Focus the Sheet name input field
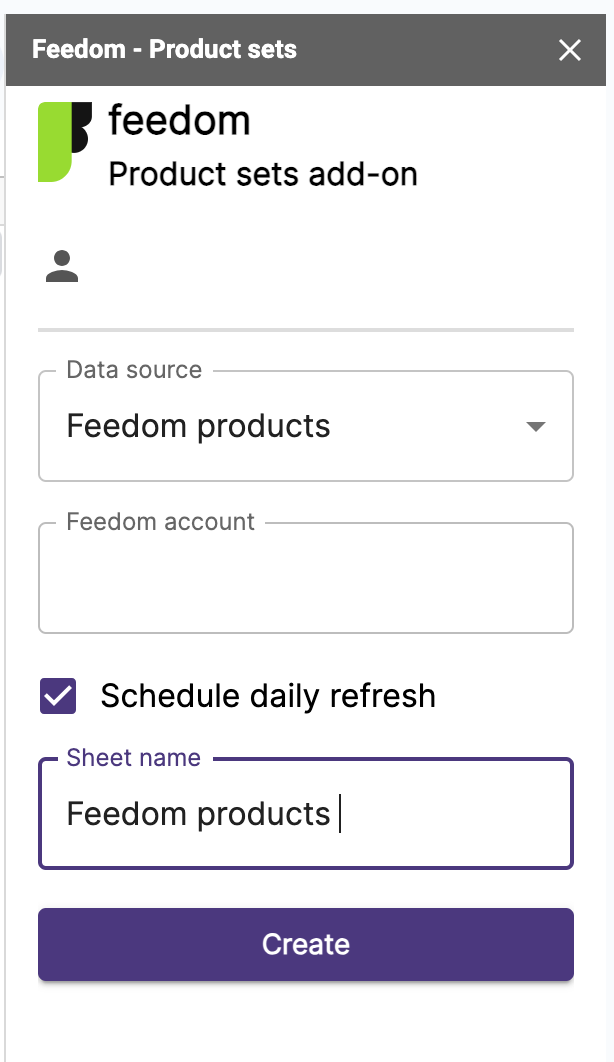The width and height of the screenshot is (614, 1062). (306, 813)
